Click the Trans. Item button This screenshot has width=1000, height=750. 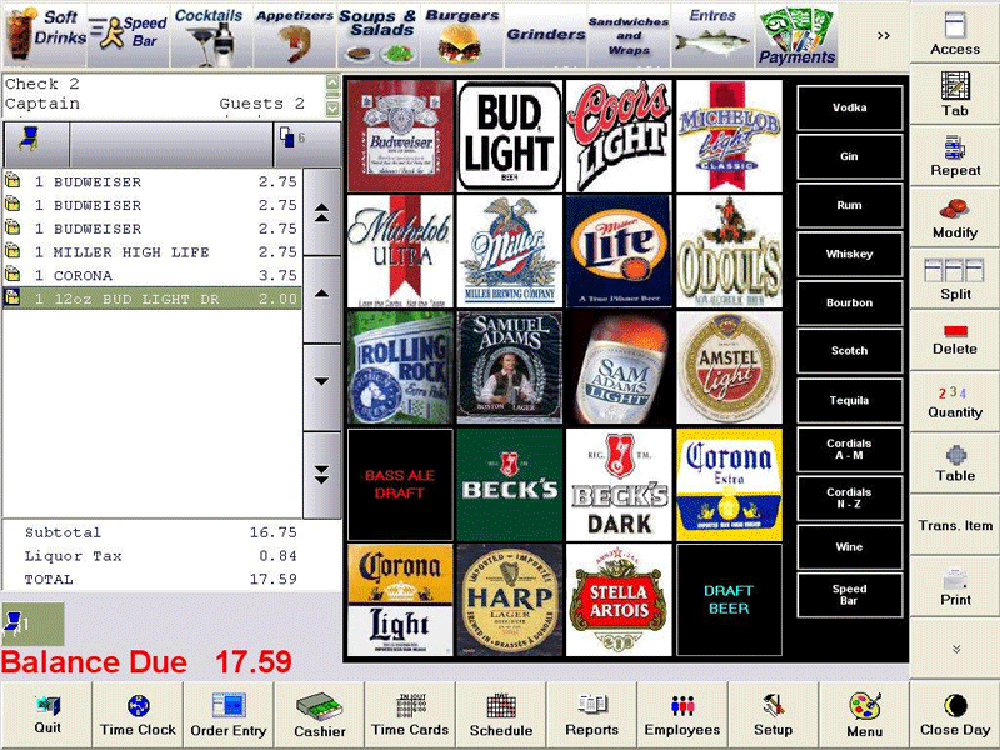pos(955,526)
